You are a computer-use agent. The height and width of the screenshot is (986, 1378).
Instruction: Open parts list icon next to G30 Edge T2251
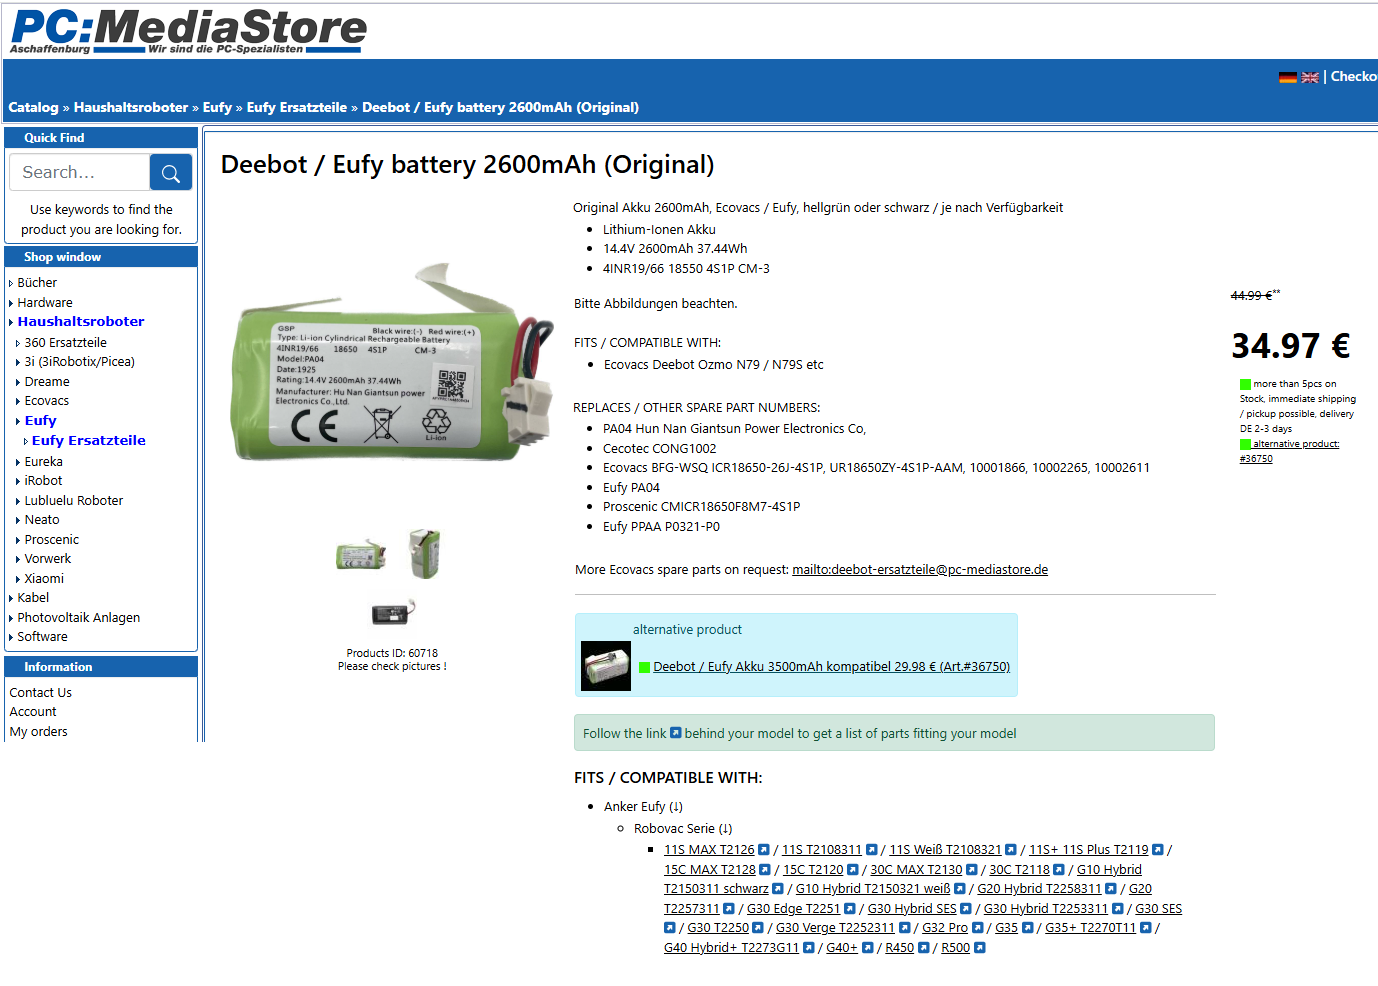pyautogui.click(x=850, y=909)
